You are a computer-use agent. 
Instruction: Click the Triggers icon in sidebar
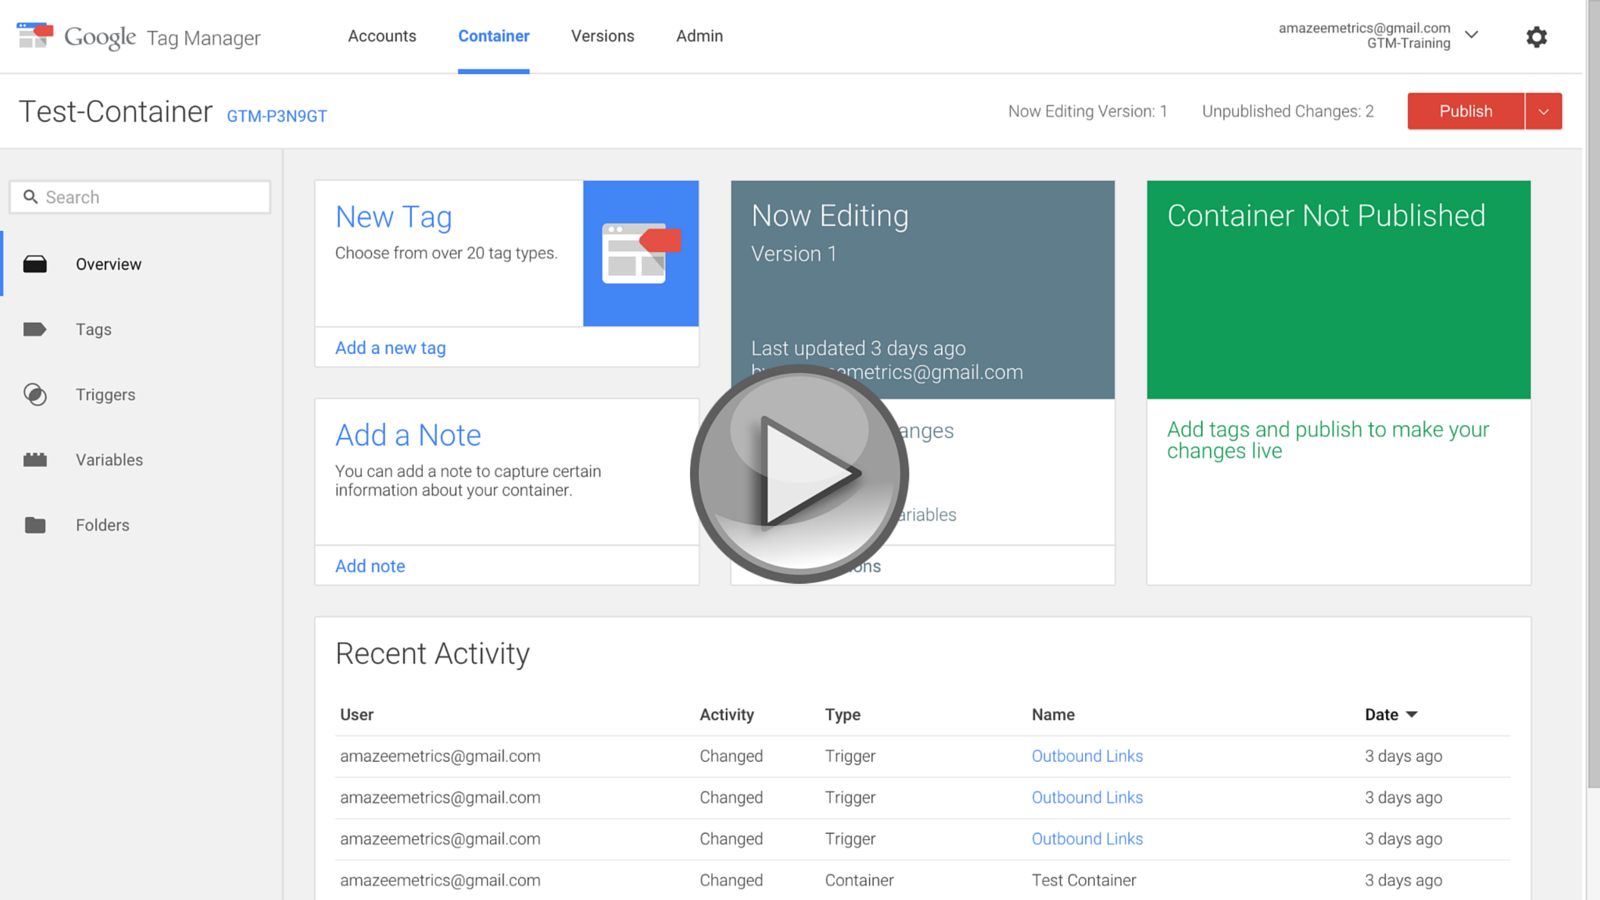[x=35, y=394]
